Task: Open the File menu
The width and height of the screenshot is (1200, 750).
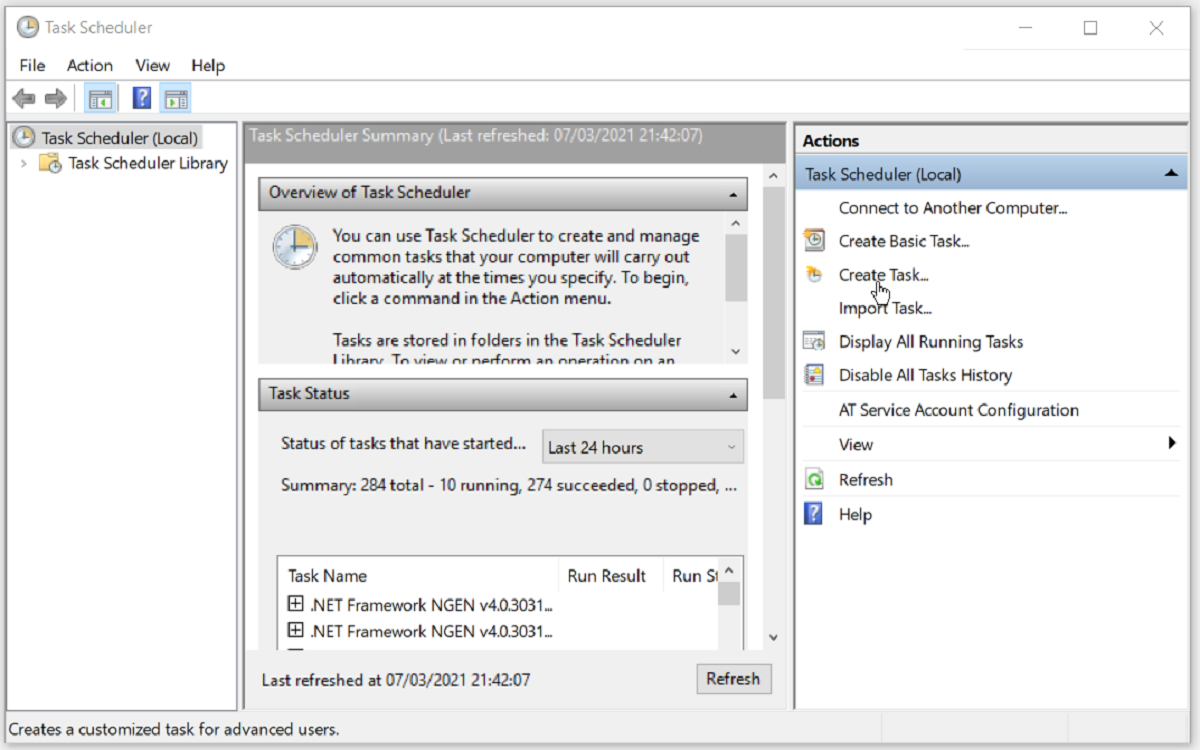Action: pos(32,65)
